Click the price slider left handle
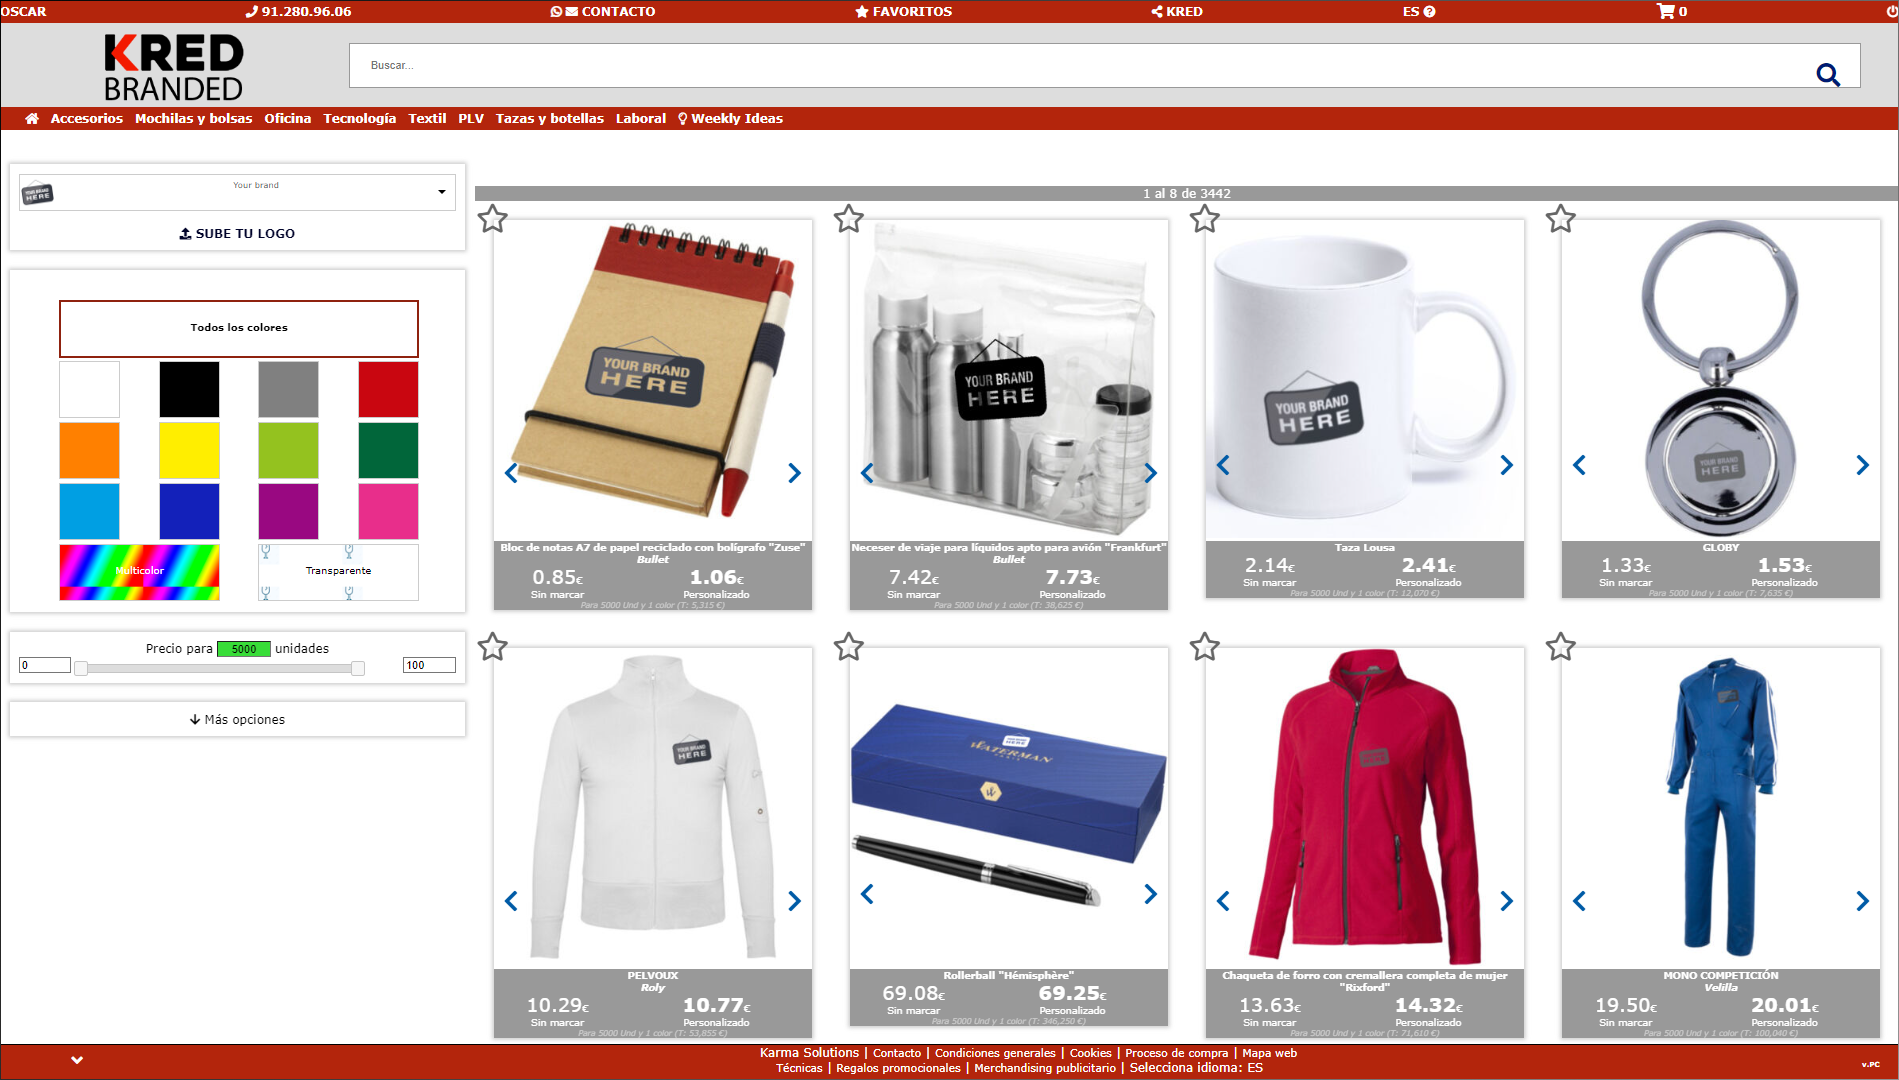1899x1080 pixels. [81, 668]
